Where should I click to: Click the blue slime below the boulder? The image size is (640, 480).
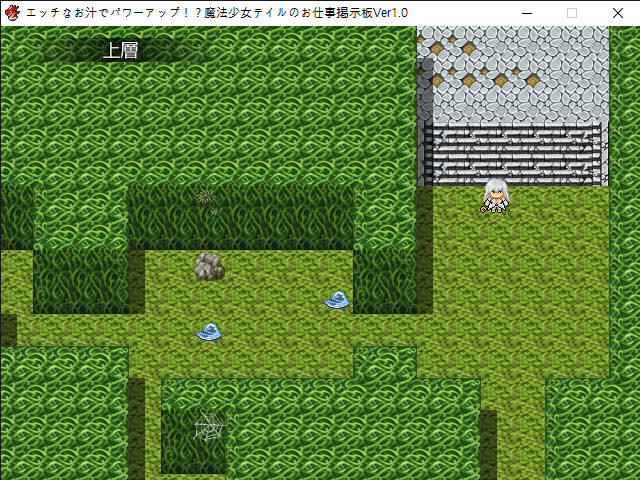point(209,331)
